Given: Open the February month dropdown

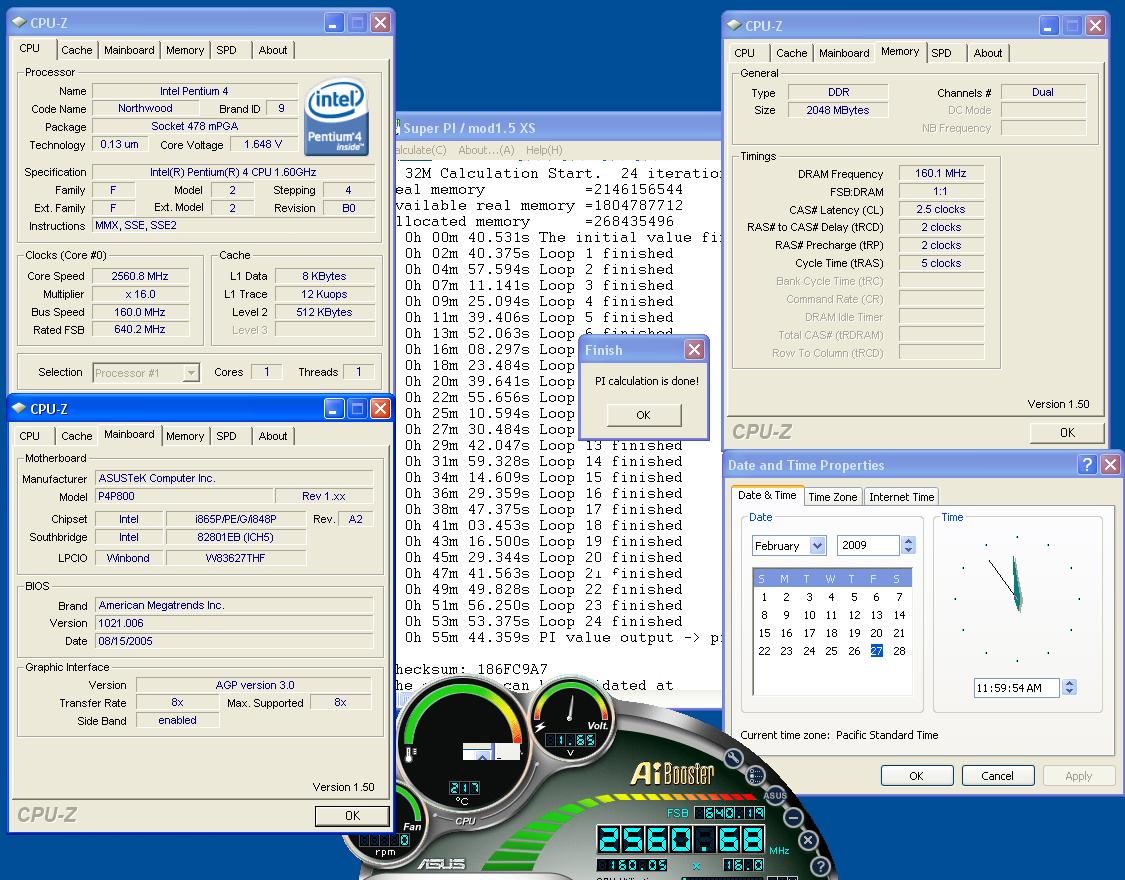Looking at the screenshot, I should [817, 546].
